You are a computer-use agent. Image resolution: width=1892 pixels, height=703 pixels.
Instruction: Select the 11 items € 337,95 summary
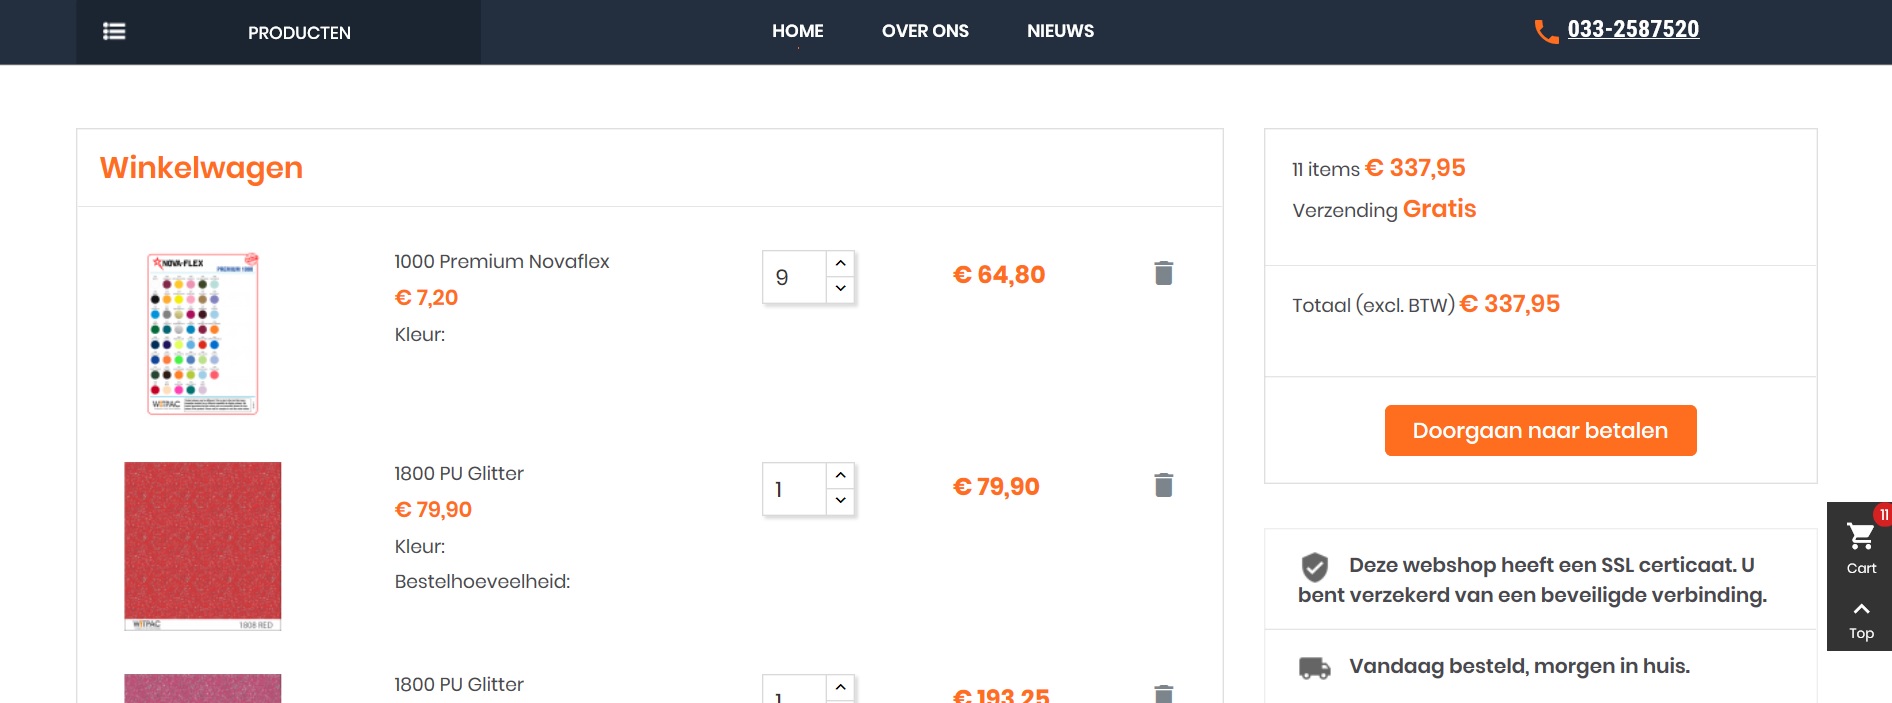[1379, 168]
